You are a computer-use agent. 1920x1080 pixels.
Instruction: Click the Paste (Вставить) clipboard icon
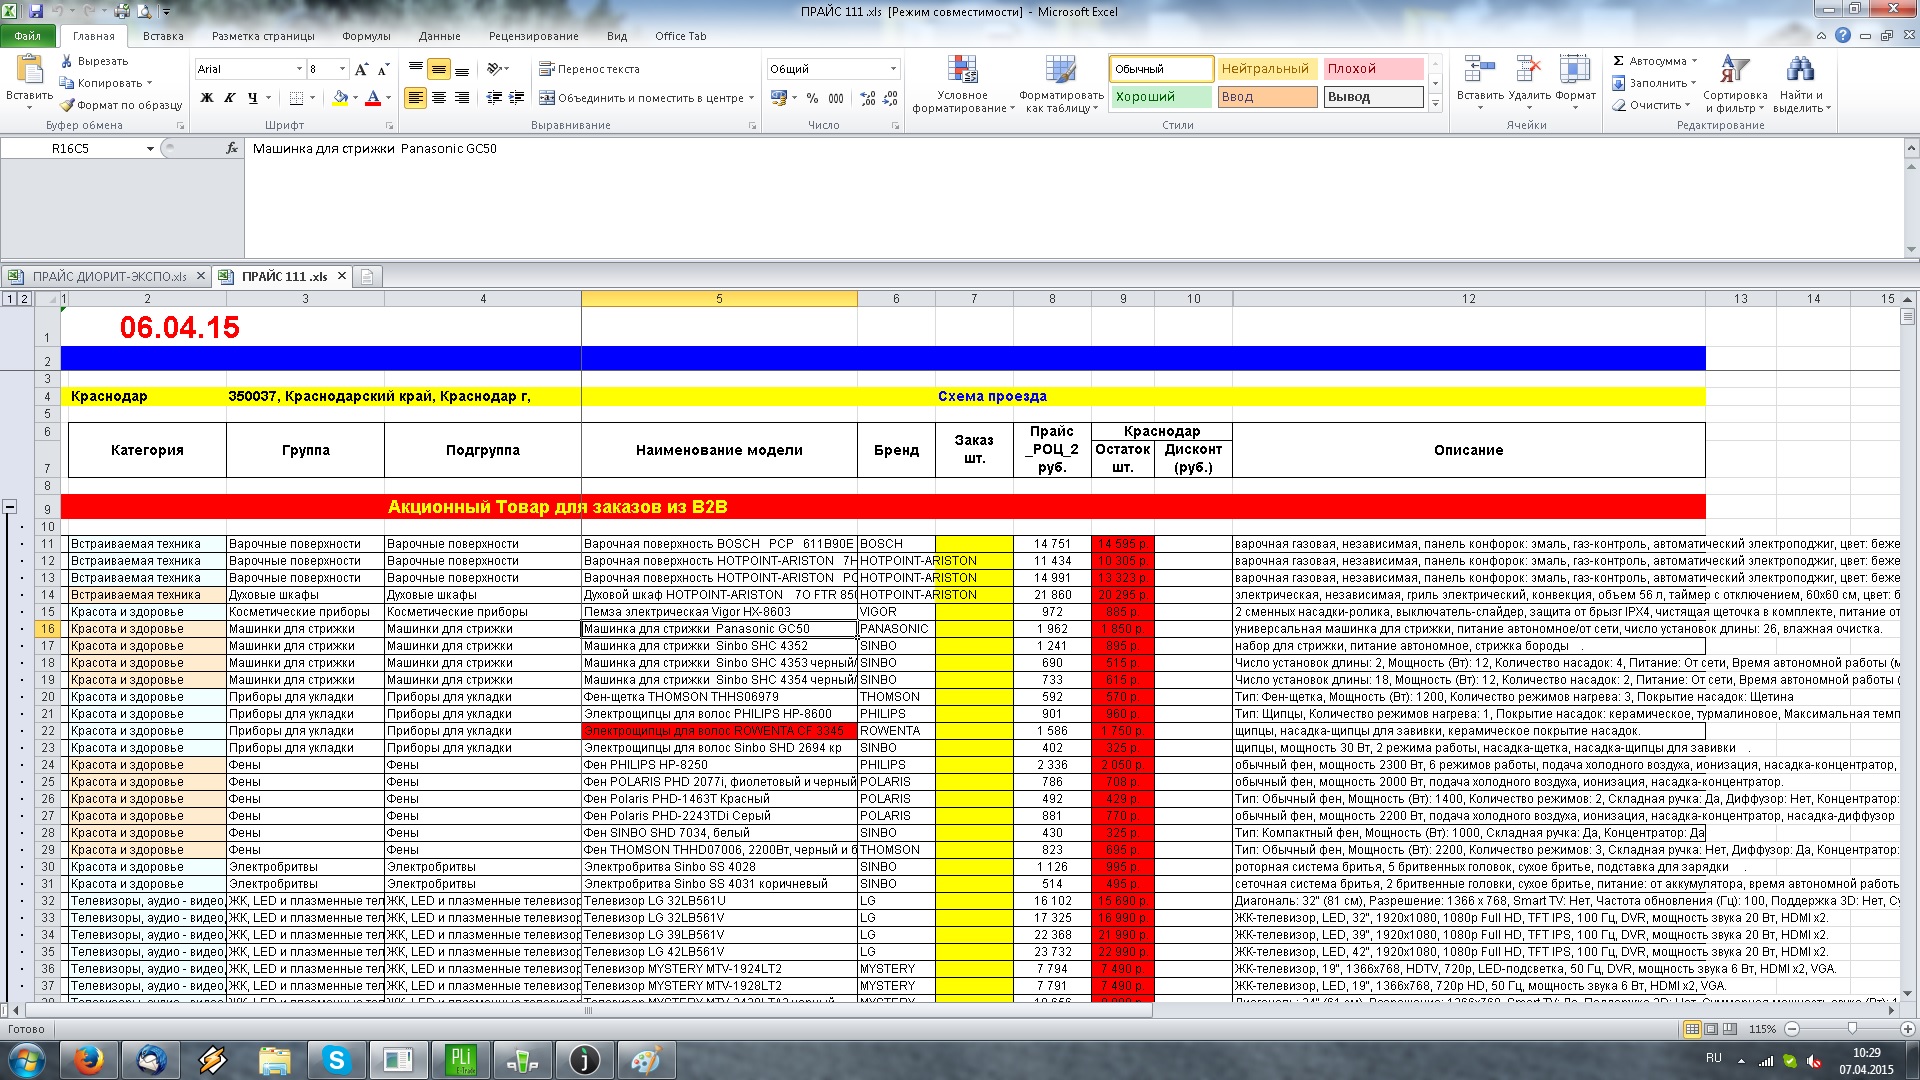pos(29,70)
